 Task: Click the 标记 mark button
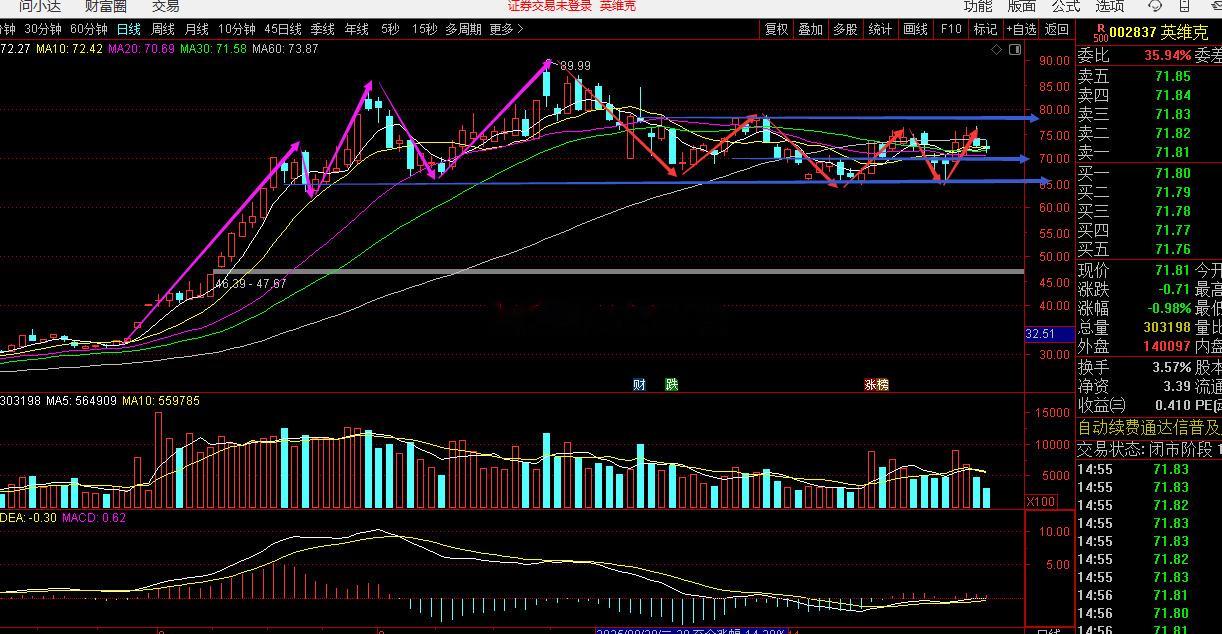tap(985, 30)
